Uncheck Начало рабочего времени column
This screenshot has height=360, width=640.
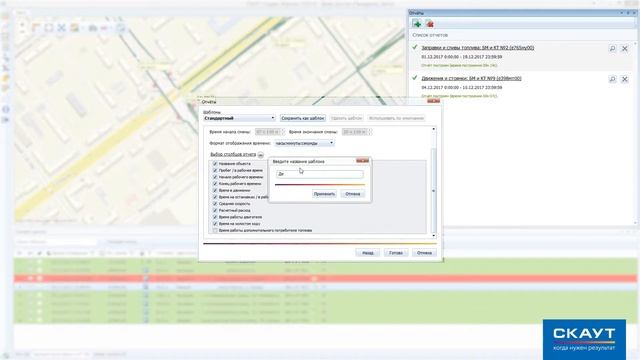tap(215, 177)
